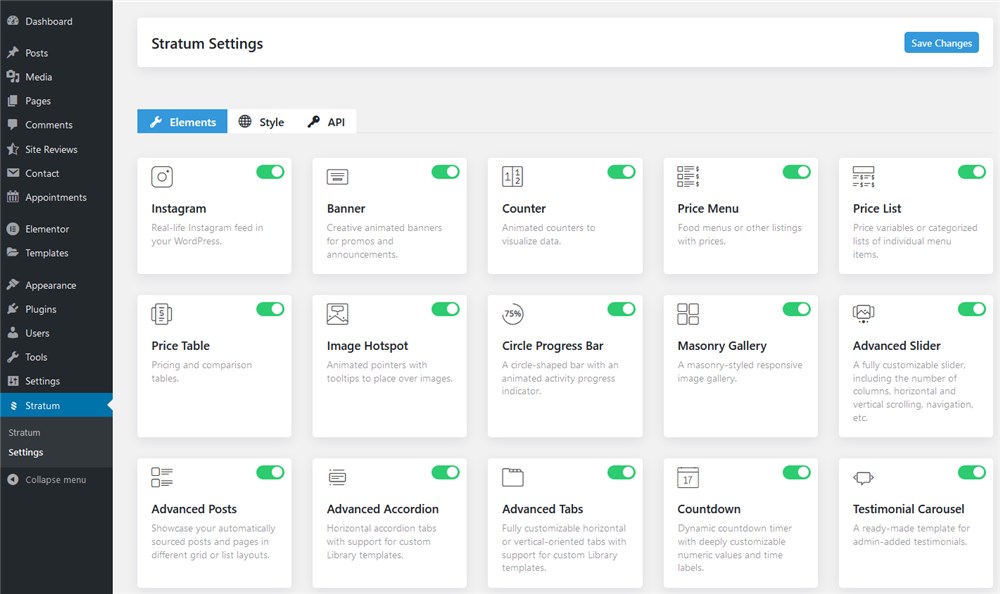This screenshot has width=1000, height=594.
Task: Disable the Instagram element toggle
Action: coord(270,172)
